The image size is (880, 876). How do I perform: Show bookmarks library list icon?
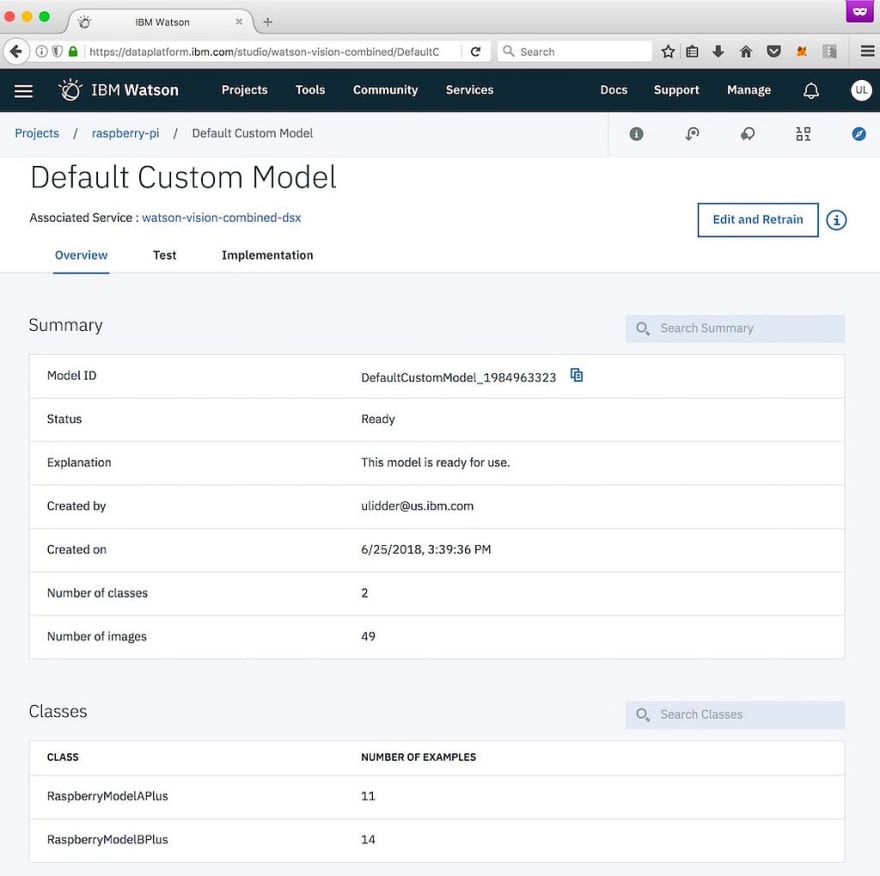pos(692,52)
